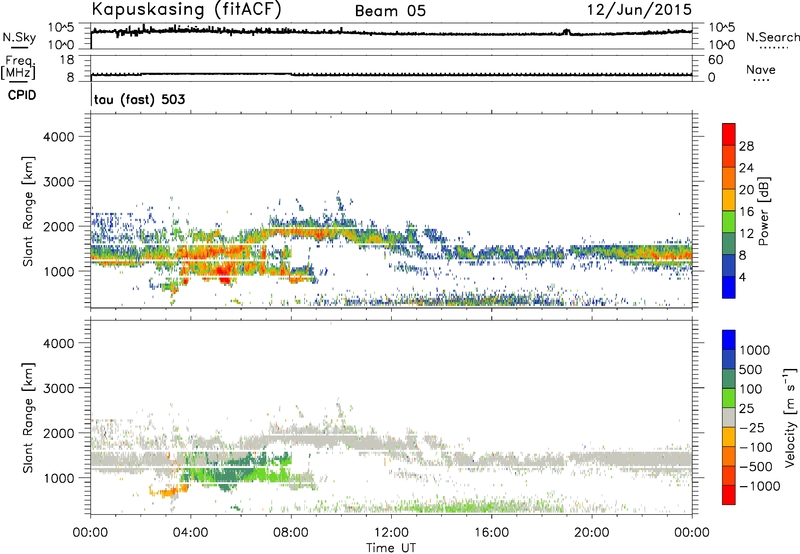
Task: Click the Power [dB] colorbar label
Action: click(763, 211)
